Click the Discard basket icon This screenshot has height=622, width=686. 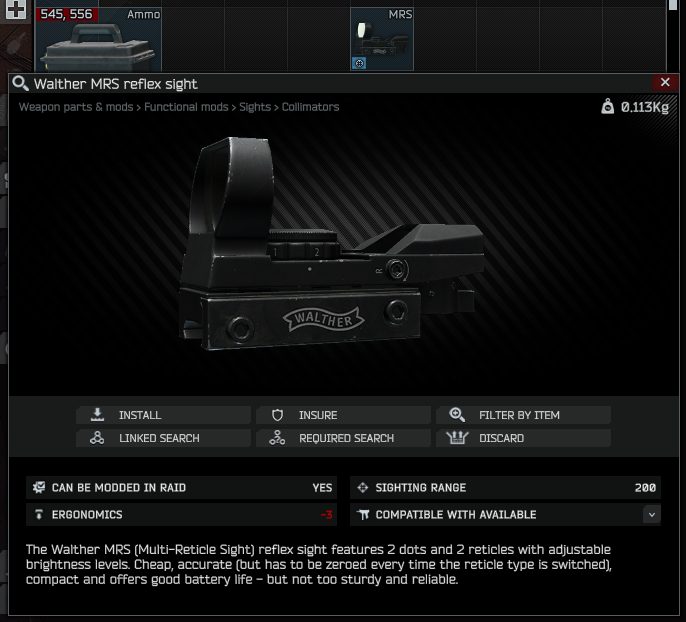pos(457,438)
